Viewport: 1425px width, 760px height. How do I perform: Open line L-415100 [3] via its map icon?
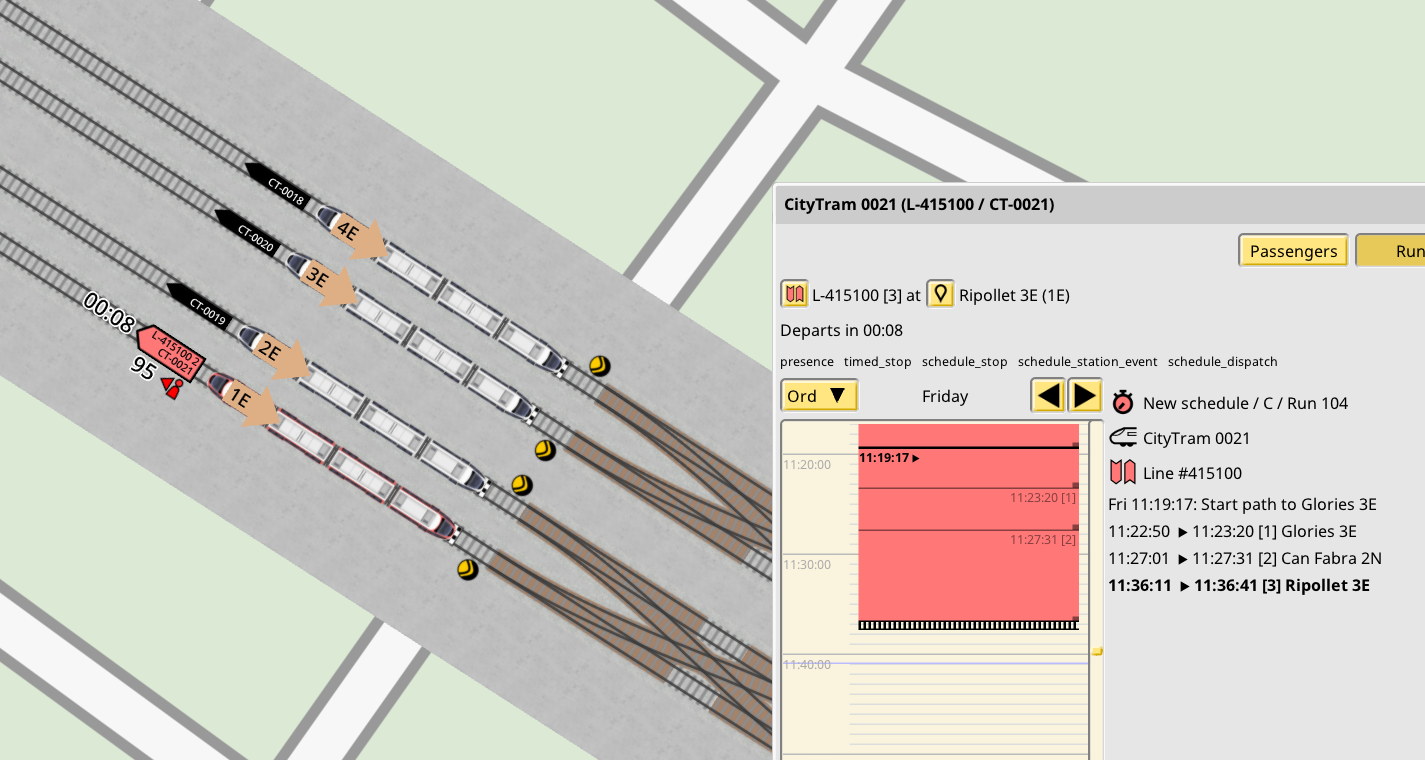tap(794, 295)
